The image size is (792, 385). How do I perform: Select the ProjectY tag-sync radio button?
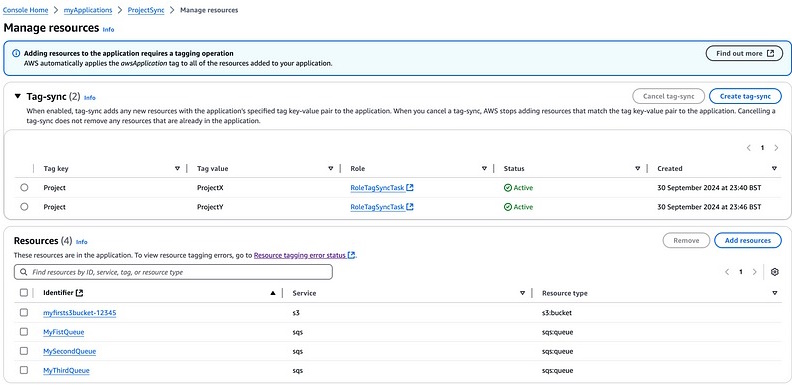coord(24,207)
